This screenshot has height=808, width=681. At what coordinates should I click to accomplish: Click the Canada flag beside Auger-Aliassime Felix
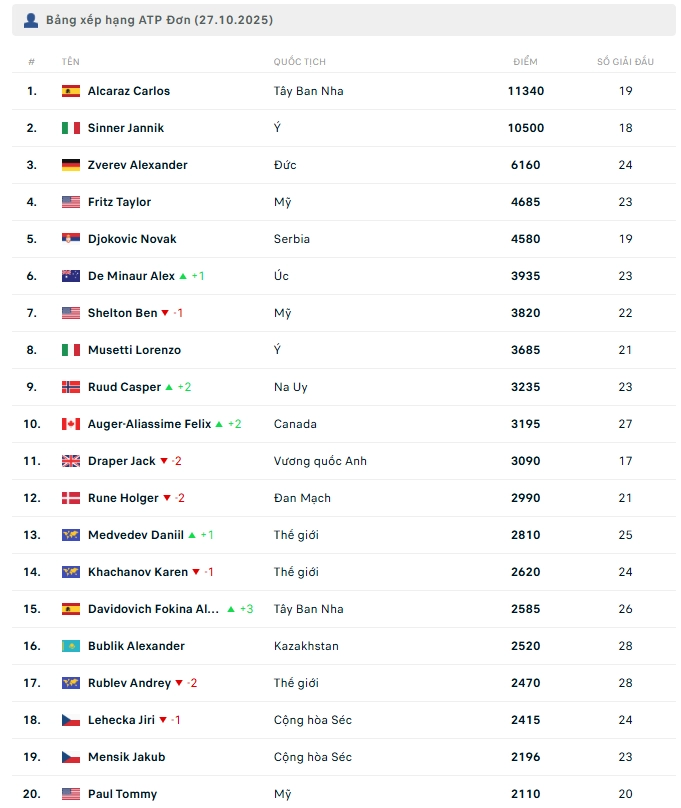point(71,424)
